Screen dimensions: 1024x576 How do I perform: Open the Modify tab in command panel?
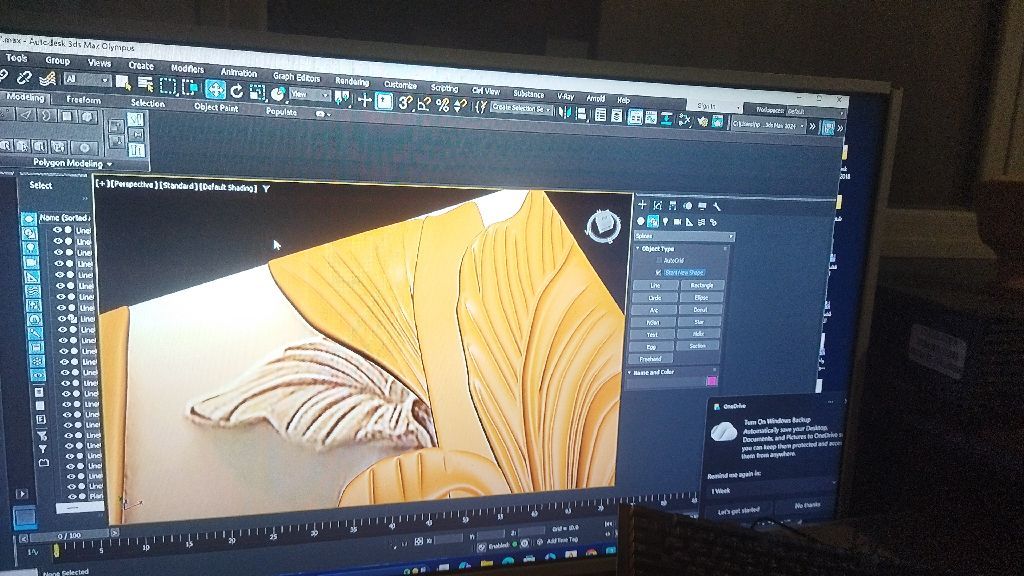[x=657, y=205]
